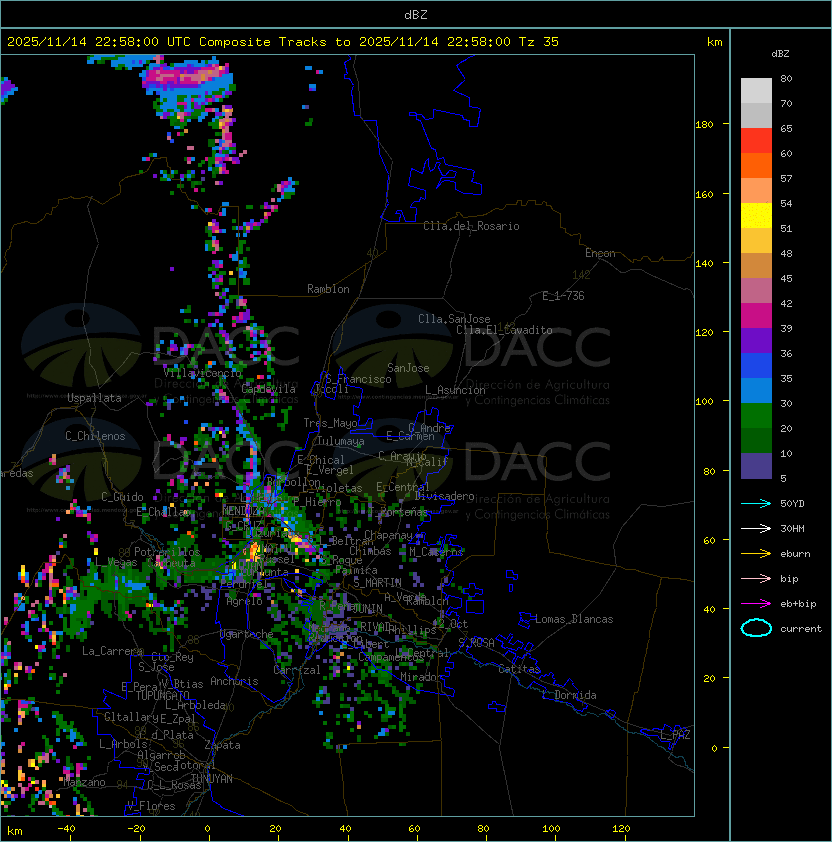The image size is (832, 842).
Task: Click the MENDOZA city label
Action: pos(243,510)
